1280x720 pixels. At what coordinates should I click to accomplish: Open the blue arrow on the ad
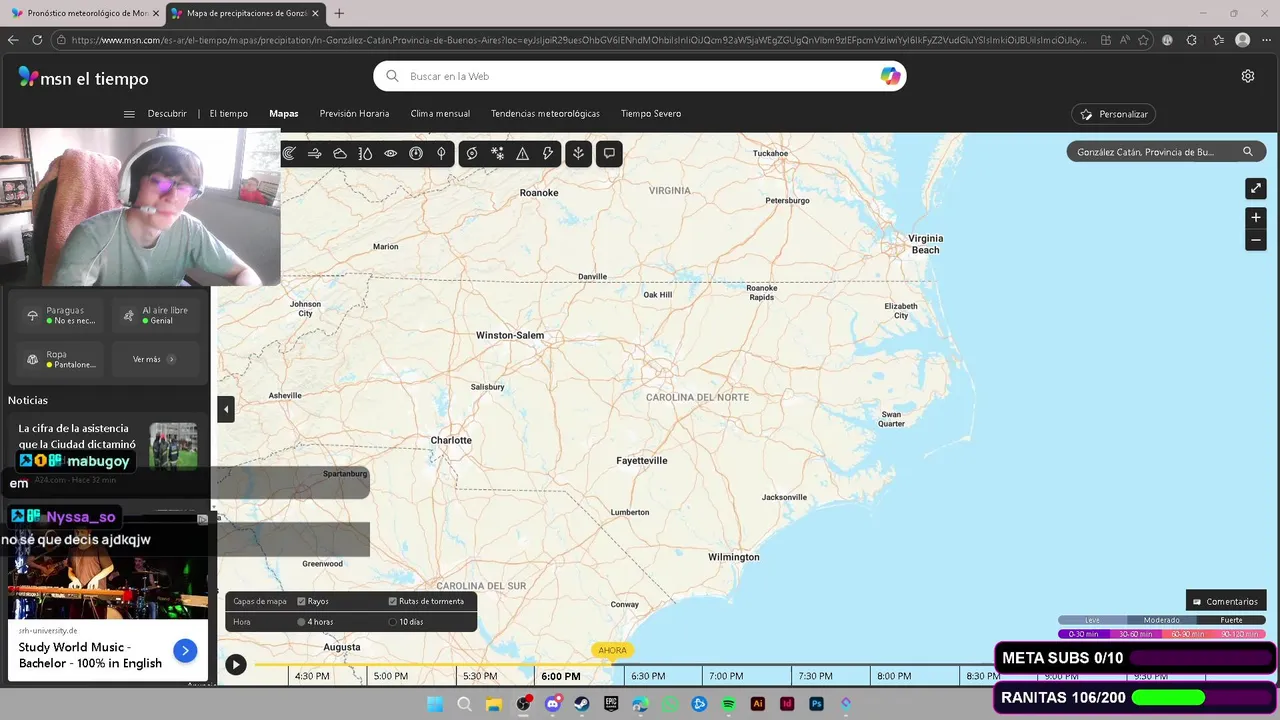185,651
